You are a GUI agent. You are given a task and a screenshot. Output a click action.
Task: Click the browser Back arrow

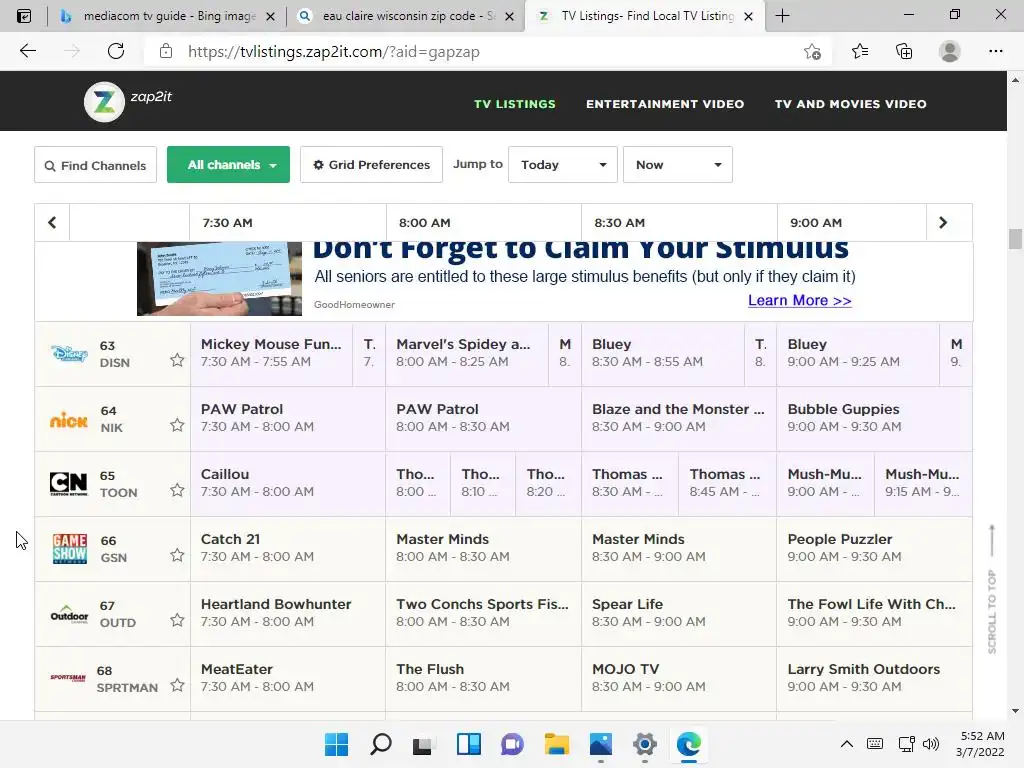point(28,51)
